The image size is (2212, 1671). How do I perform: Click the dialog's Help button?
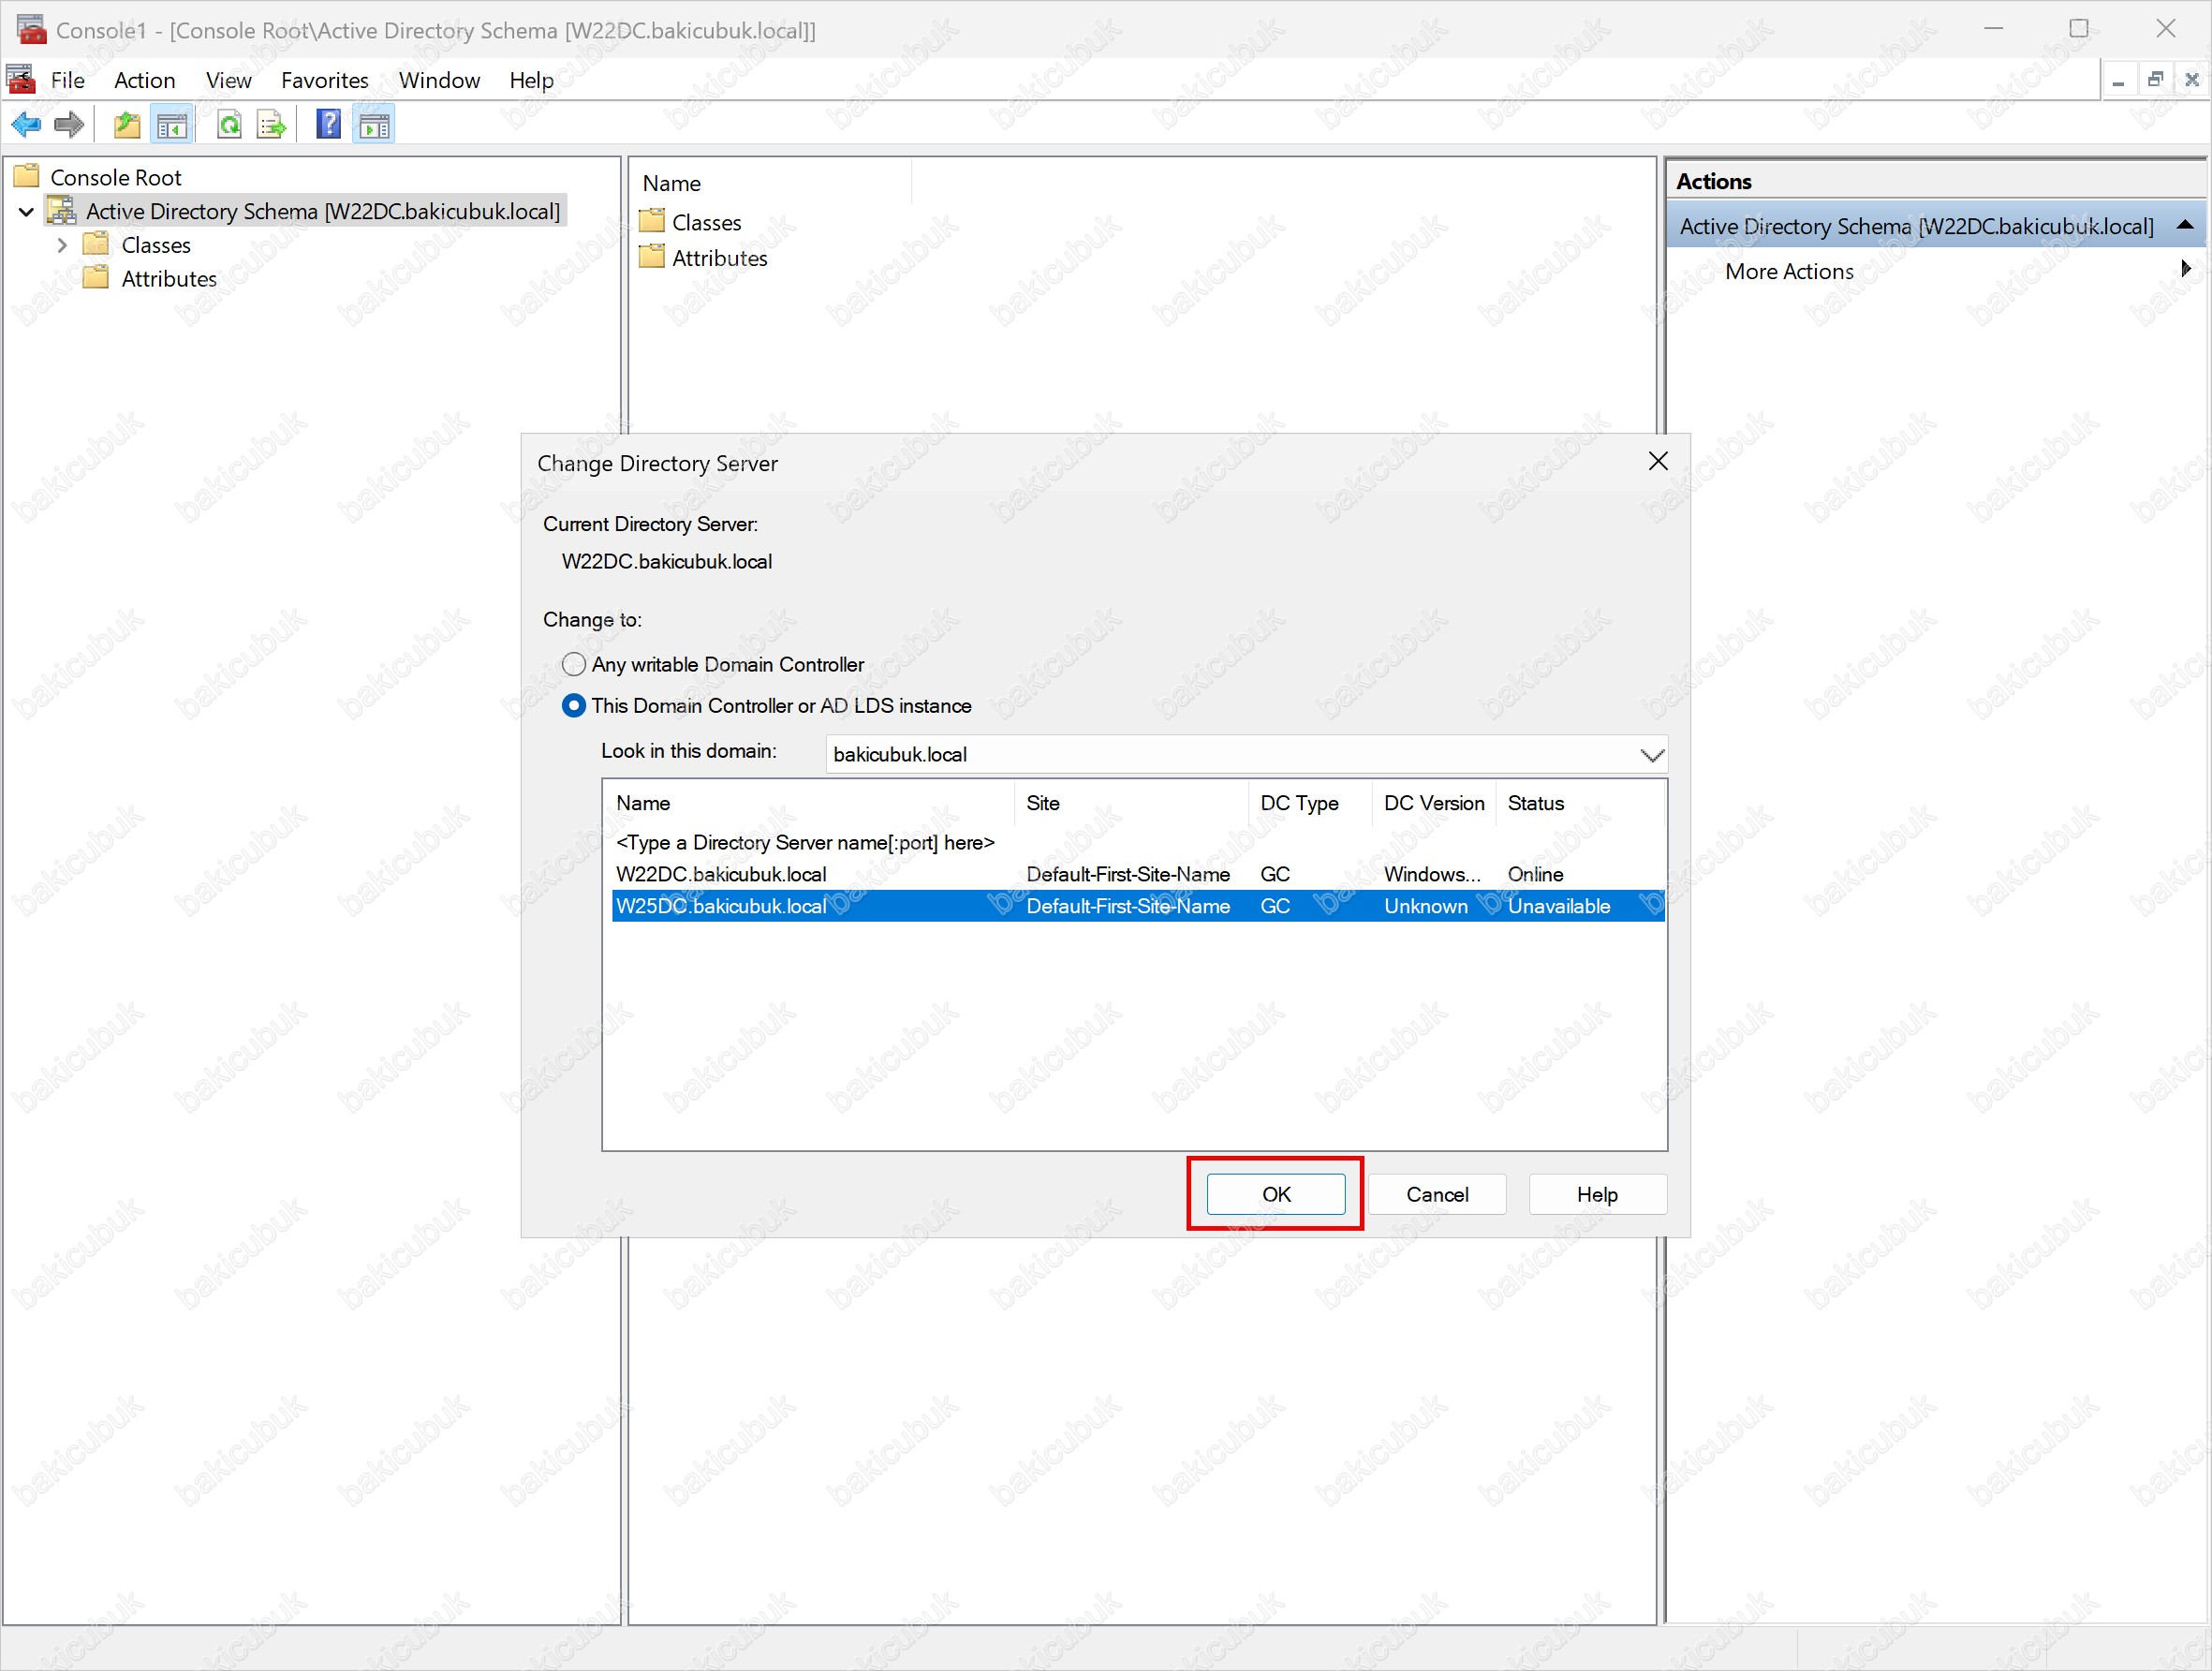pyautogui.click(x=1597, y=1194)
